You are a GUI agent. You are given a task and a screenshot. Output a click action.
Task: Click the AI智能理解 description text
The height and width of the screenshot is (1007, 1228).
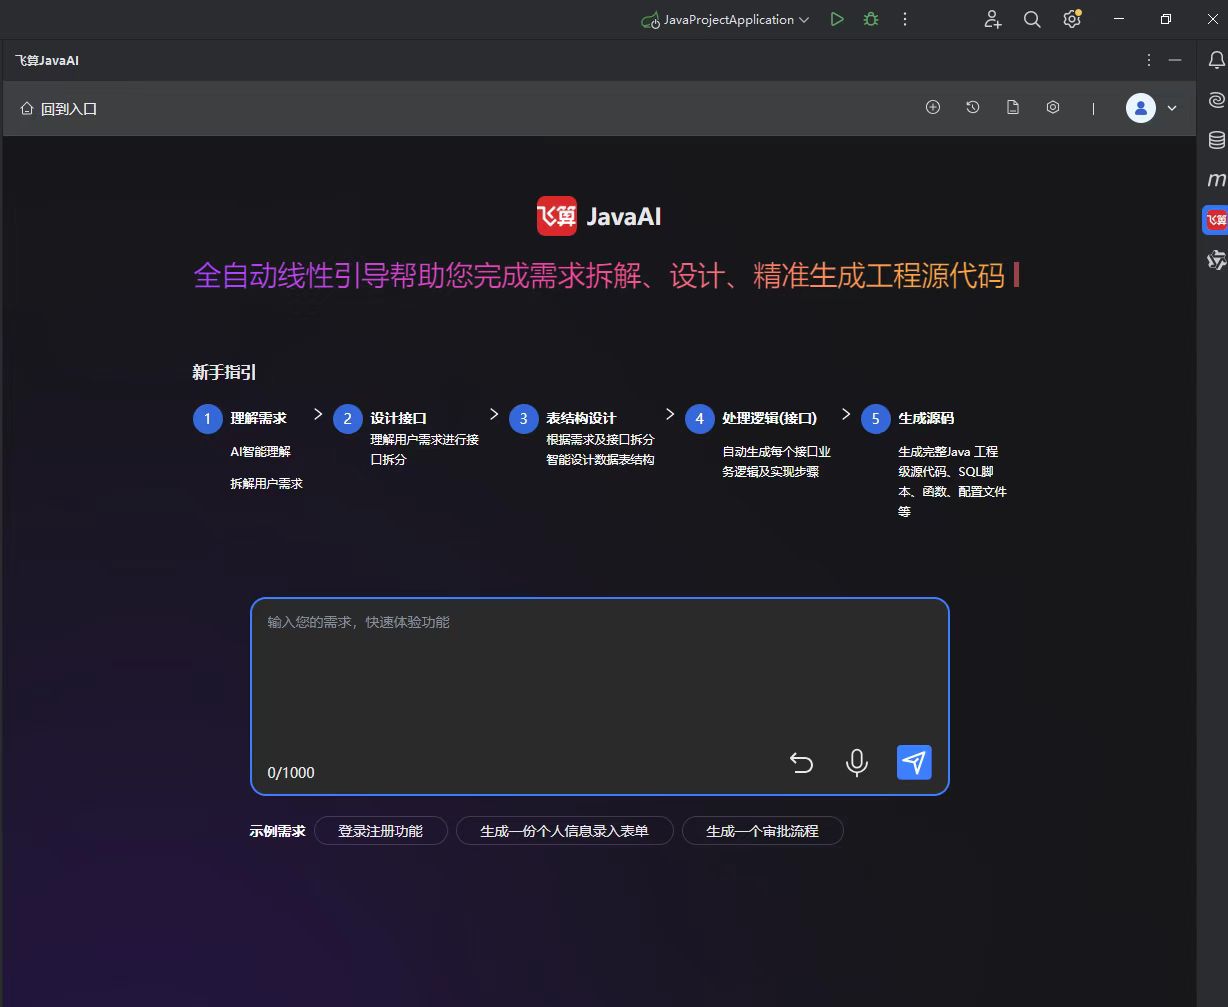click(261, 451)
